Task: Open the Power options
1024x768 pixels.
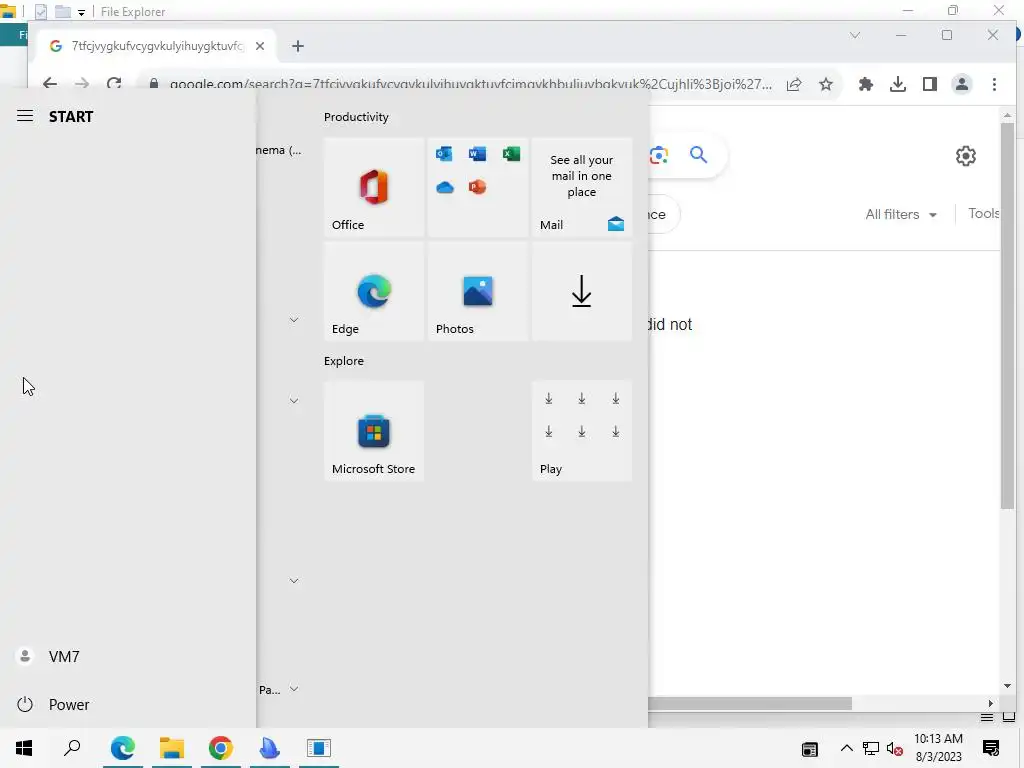Action: (x=54, y=705)
